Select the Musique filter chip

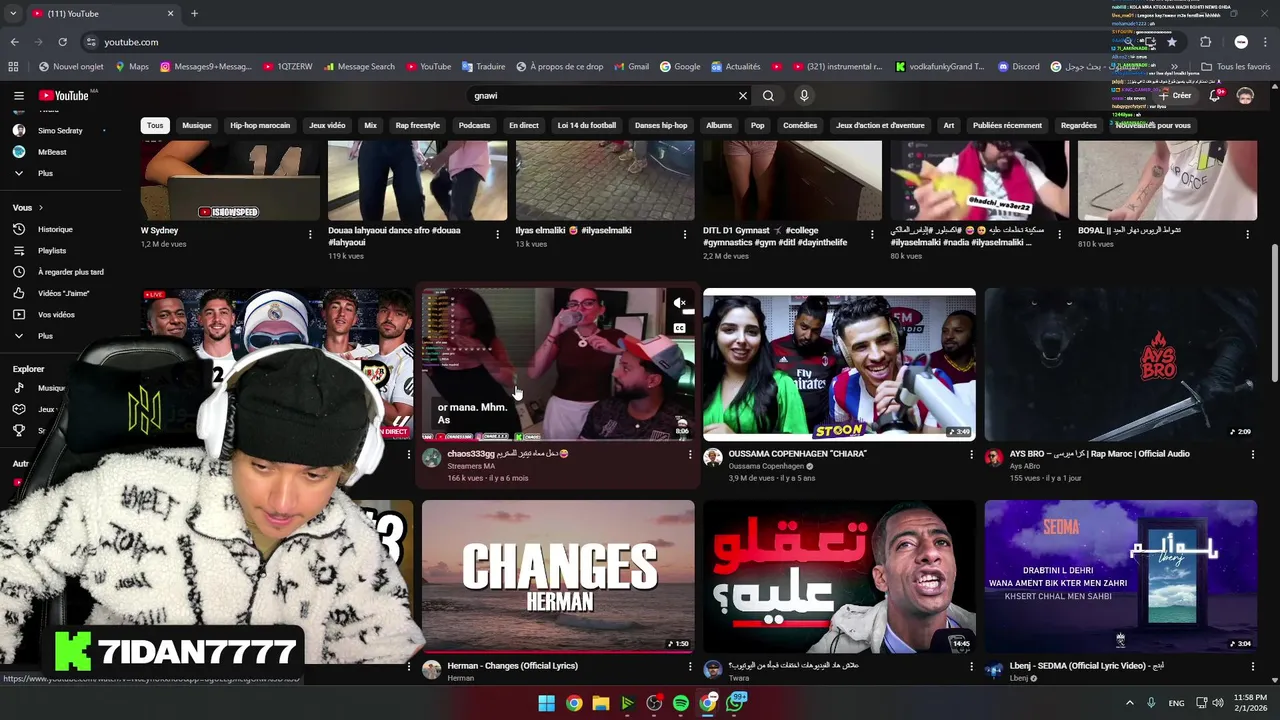point(197,126)
